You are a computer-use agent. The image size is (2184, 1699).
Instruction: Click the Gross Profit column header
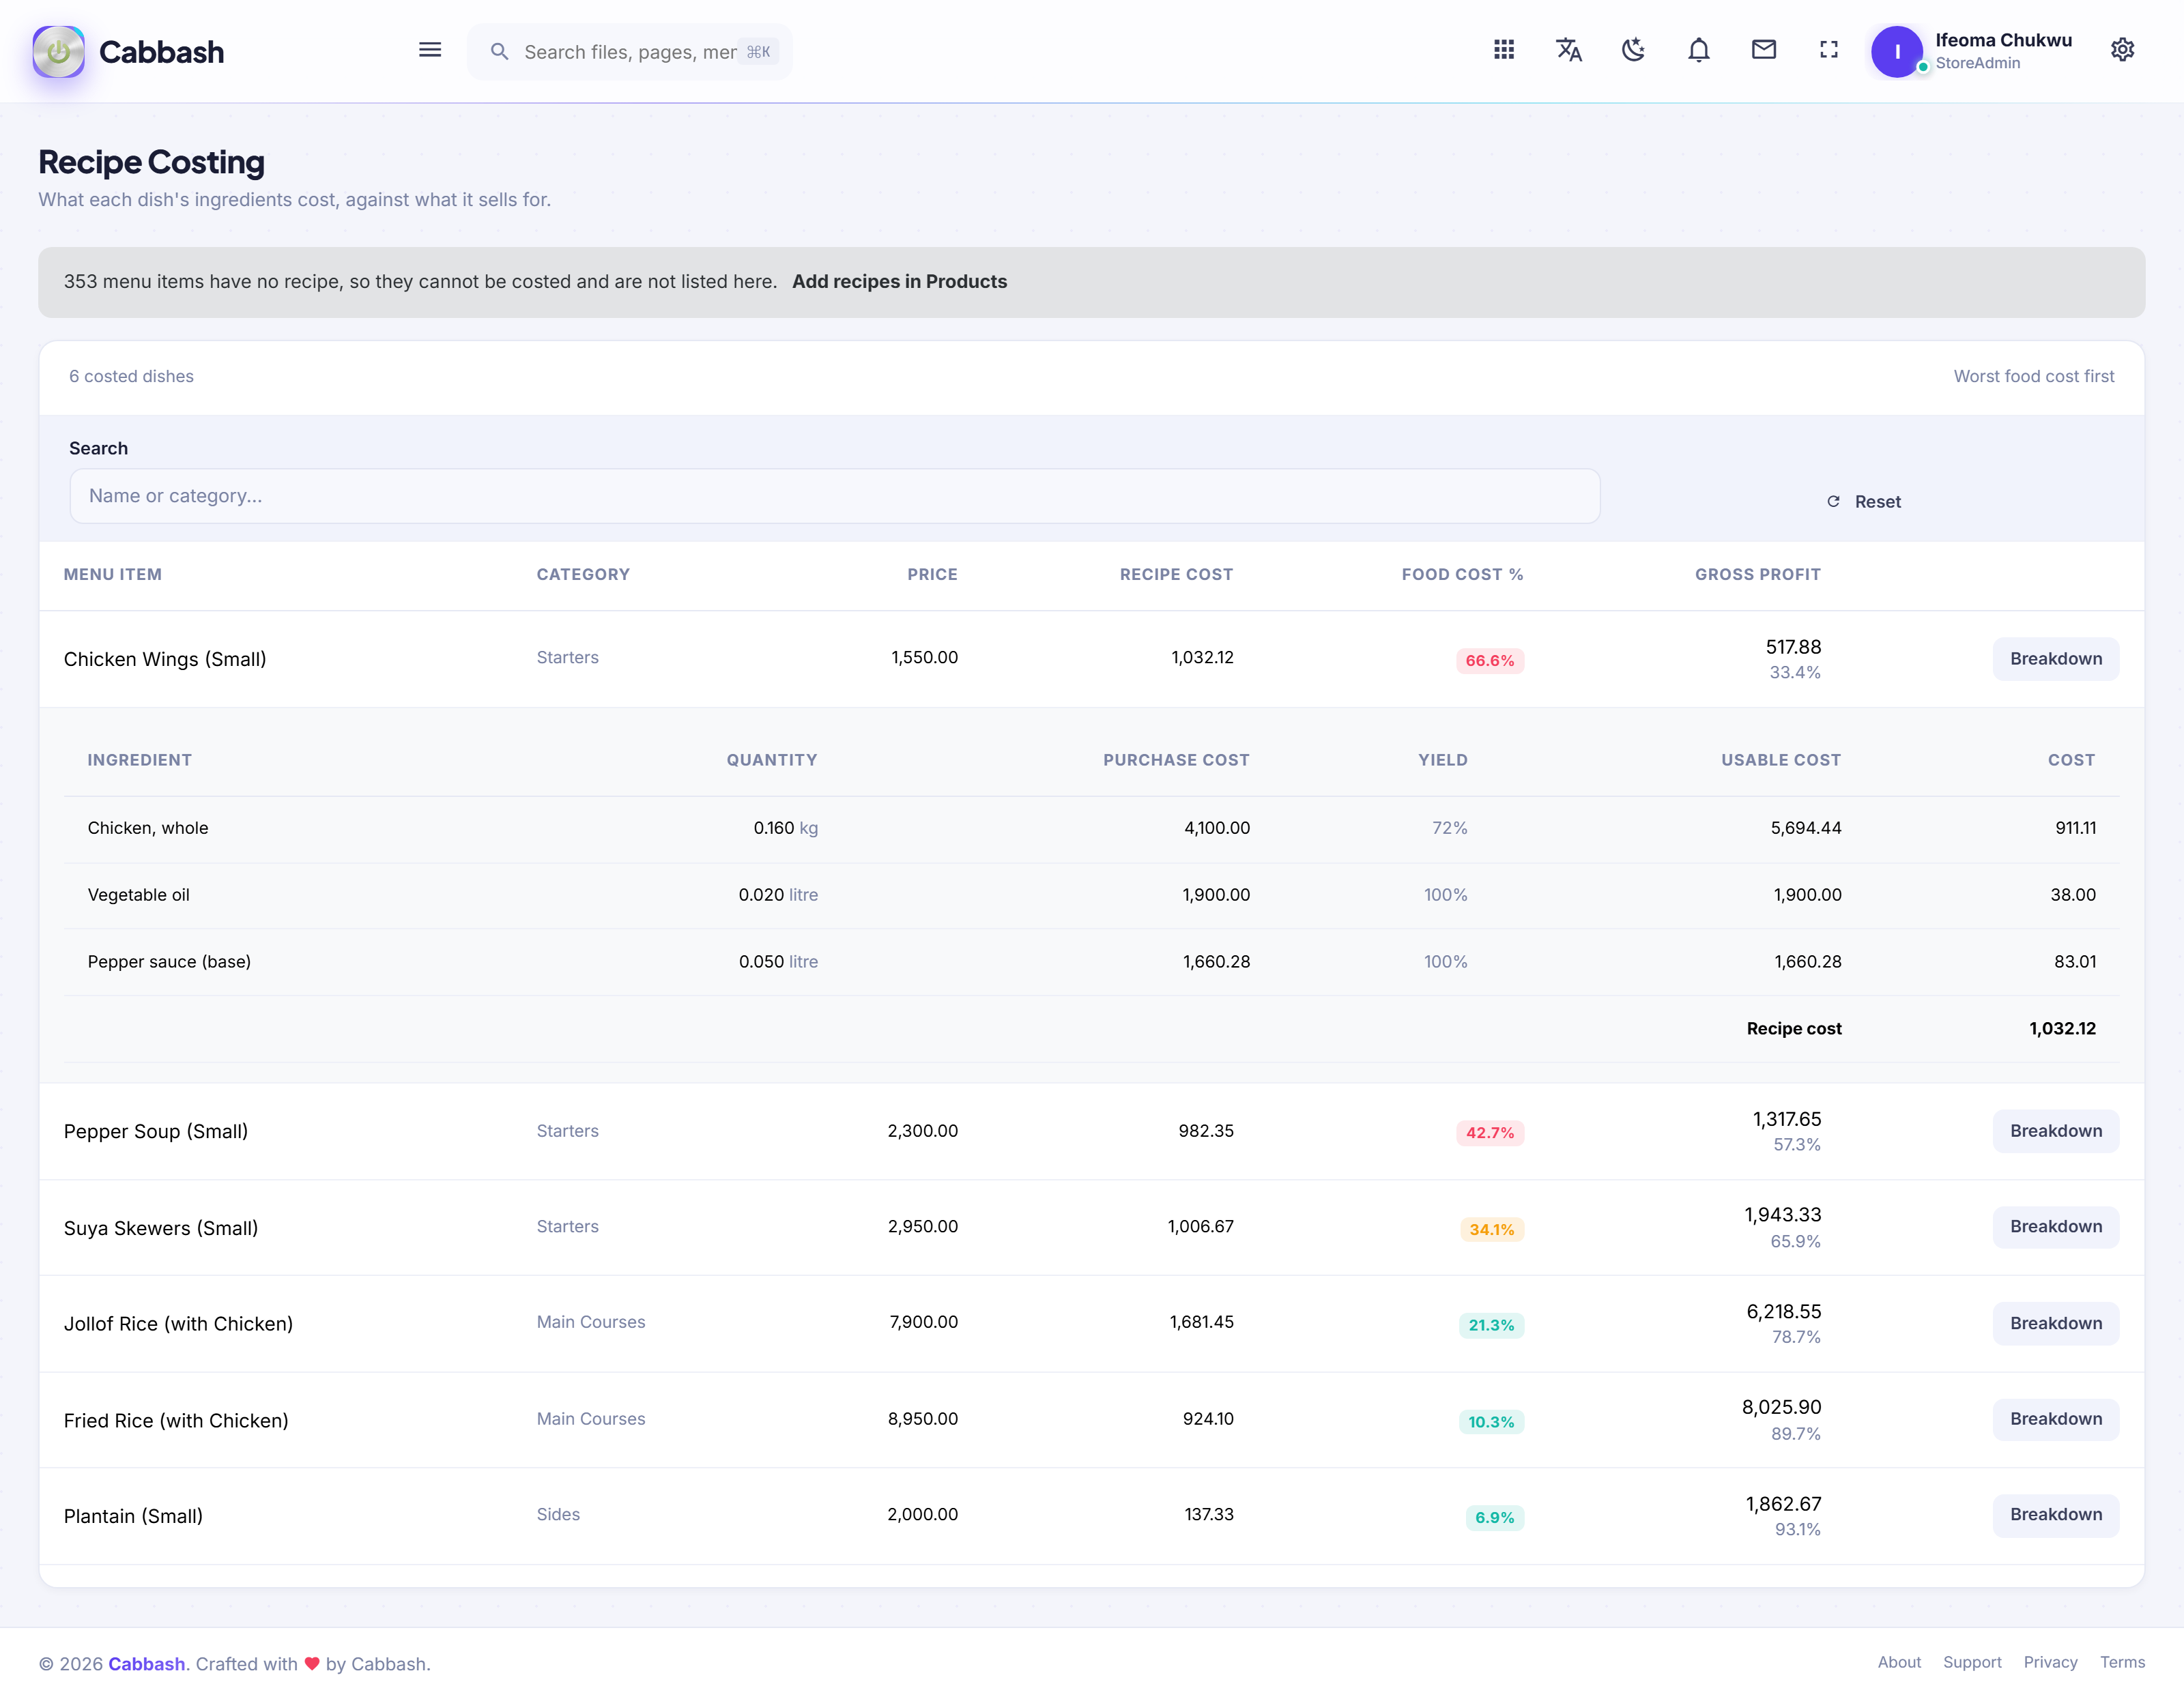1758,574
